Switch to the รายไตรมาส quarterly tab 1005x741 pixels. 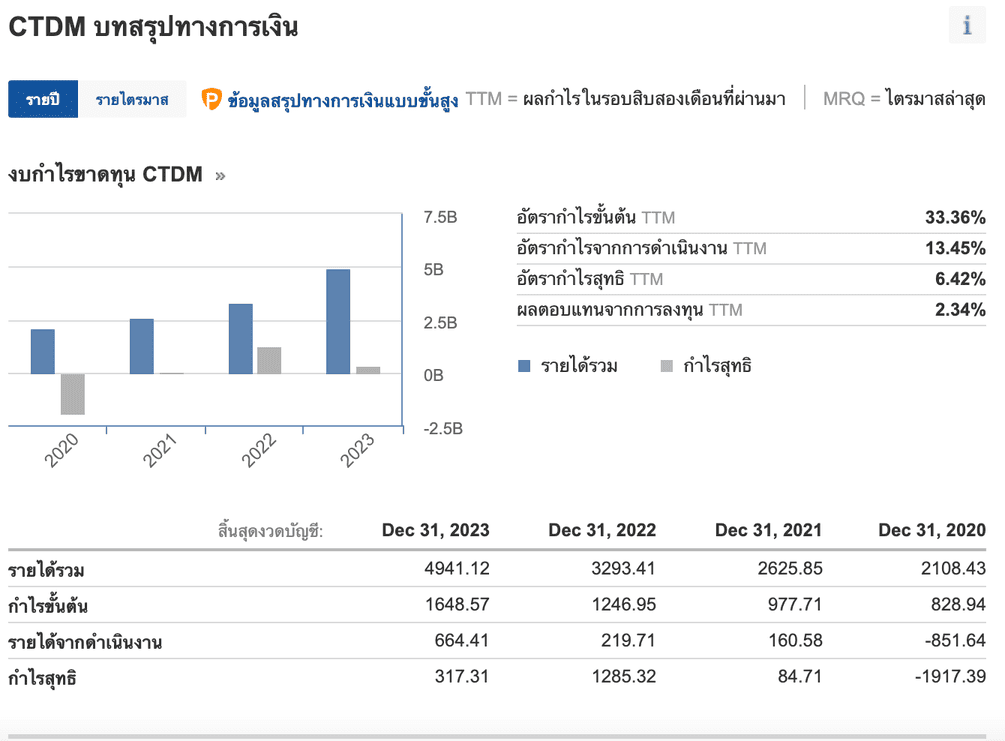(132, 99)
